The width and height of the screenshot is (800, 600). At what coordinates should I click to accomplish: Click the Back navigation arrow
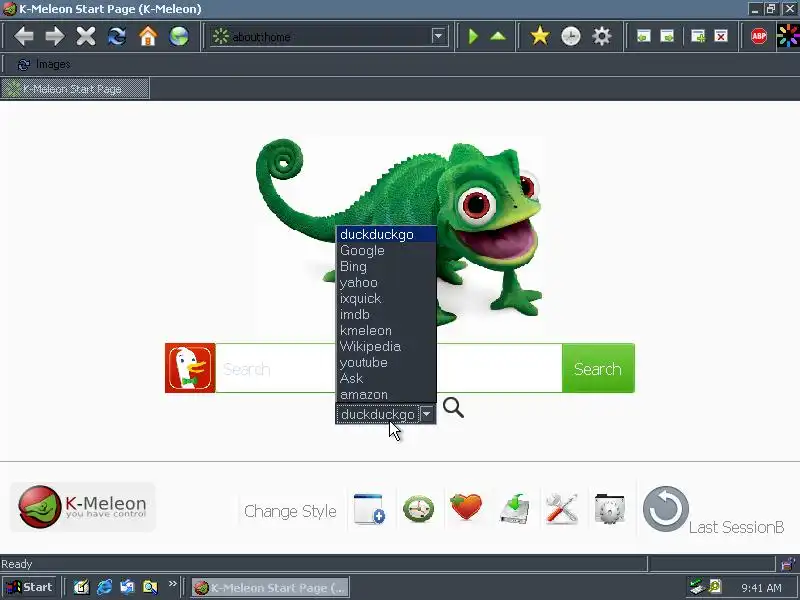[23, 36]
